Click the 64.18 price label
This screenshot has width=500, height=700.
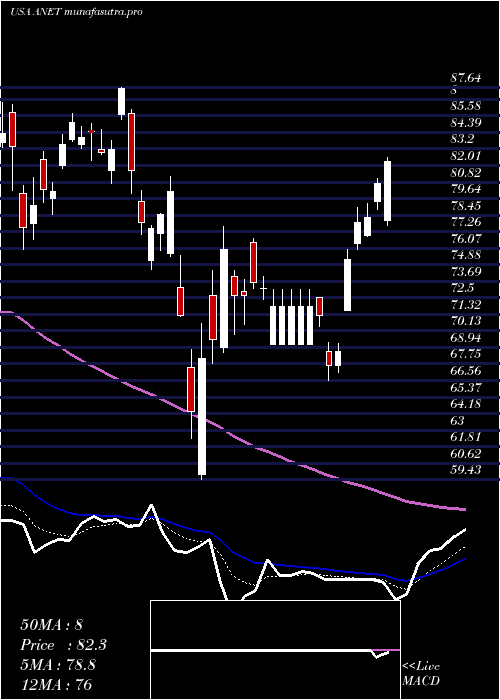(466, 404)
